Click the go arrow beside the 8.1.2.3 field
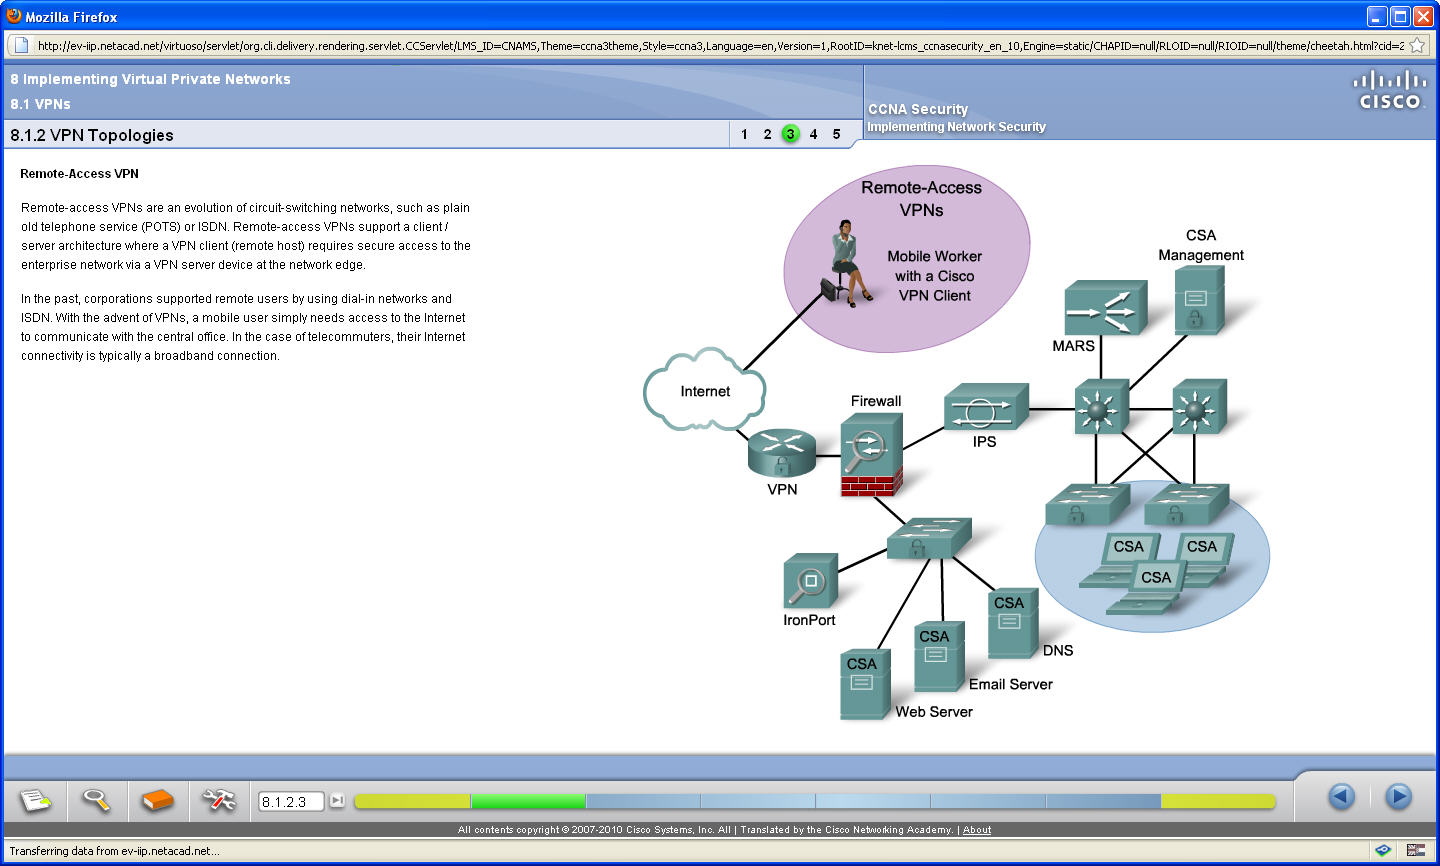 pyautogui.click(x=337, y=800)
